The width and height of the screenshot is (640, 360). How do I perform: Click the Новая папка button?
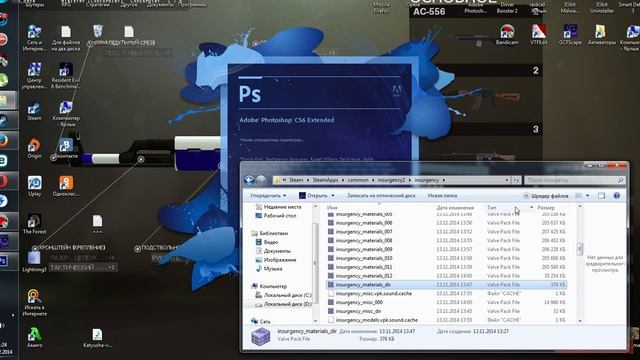click(x=442, y=196)
